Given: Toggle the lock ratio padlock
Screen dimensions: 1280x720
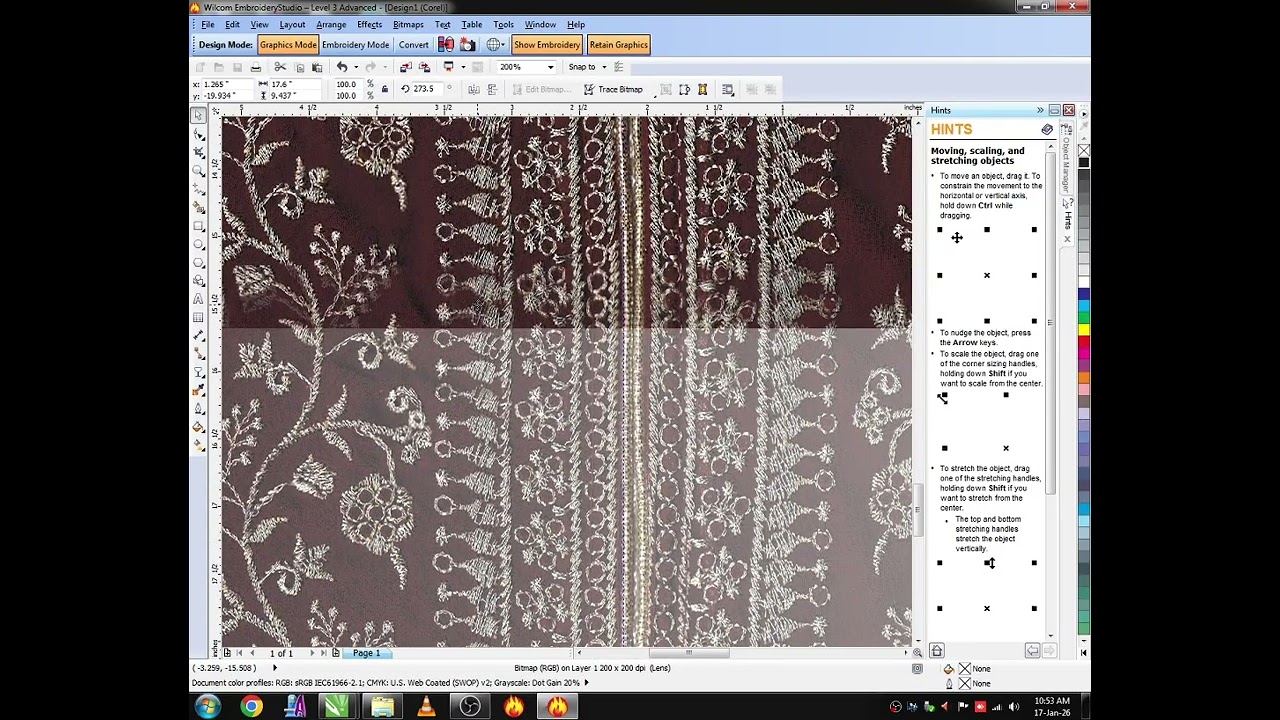Looking at the screenshot, I should [385, 89].
